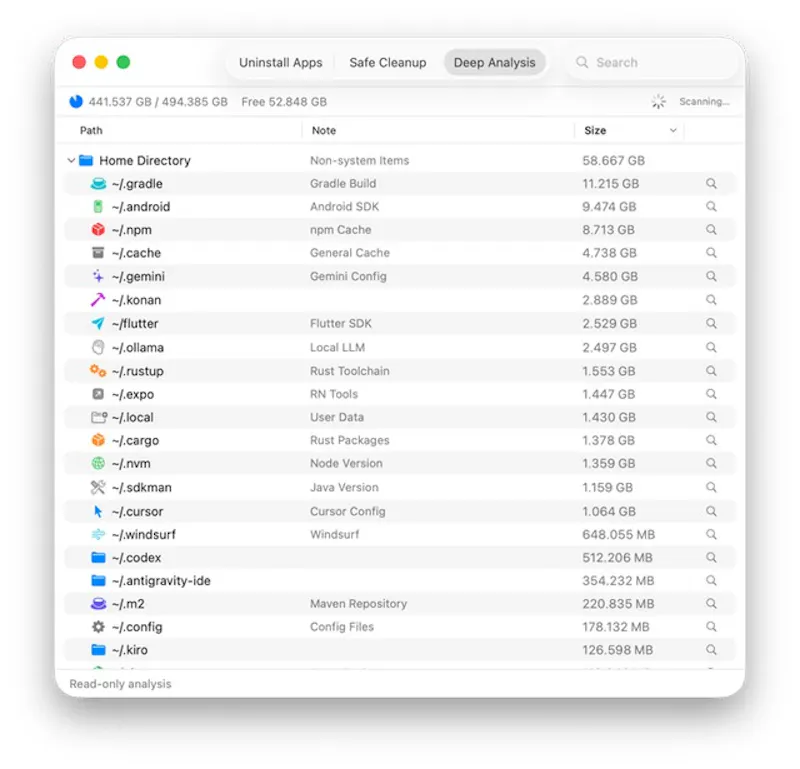Reveal ~/.cargo via magnifier icon
This screenshot has height=769, width=800.
(711, 440)
